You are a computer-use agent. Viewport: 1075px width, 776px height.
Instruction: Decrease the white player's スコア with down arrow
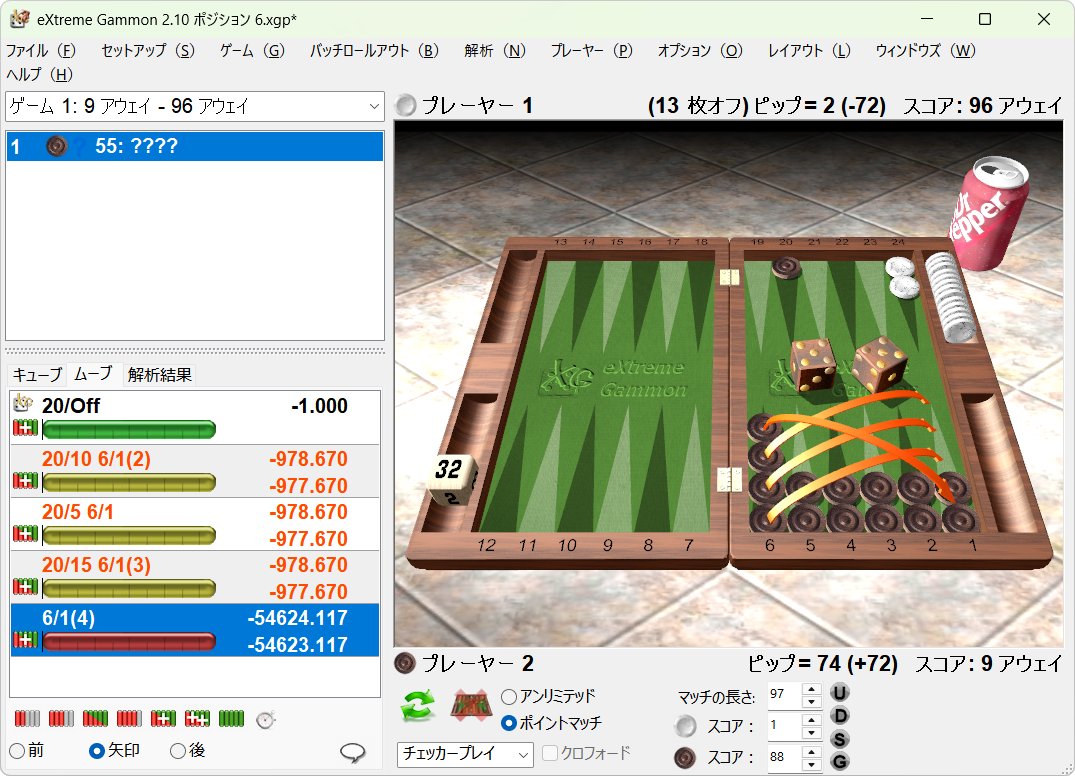tap(812, 733)
